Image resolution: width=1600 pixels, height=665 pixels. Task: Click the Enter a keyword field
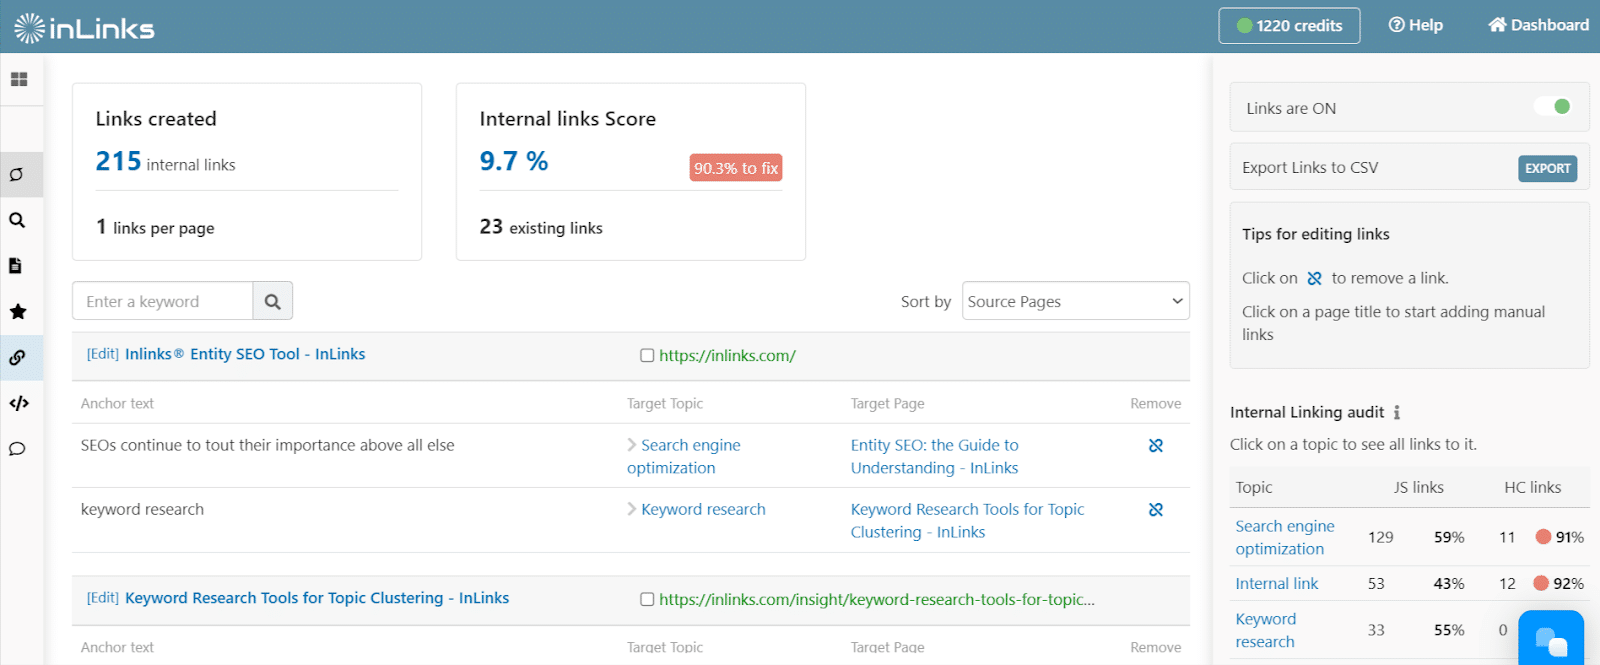(162, 301)
